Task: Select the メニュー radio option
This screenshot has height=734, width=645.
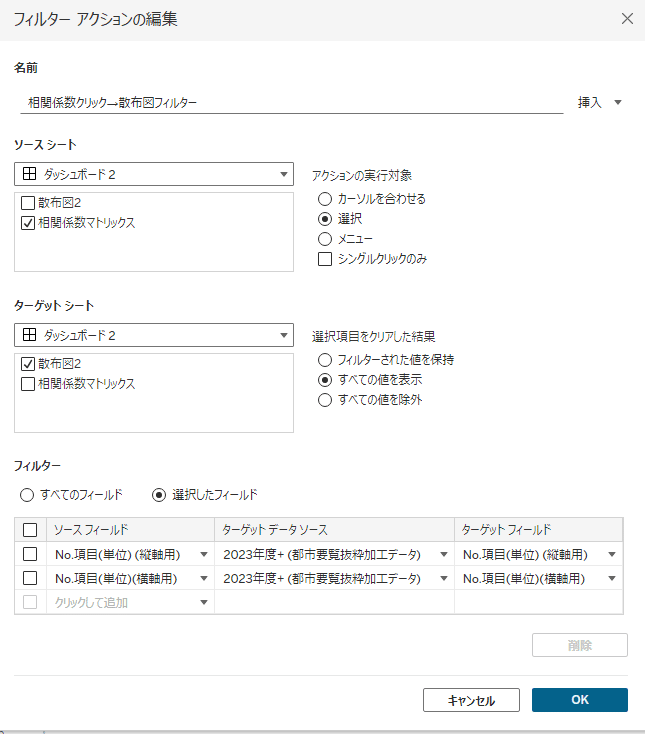Action: click(325, 239)
